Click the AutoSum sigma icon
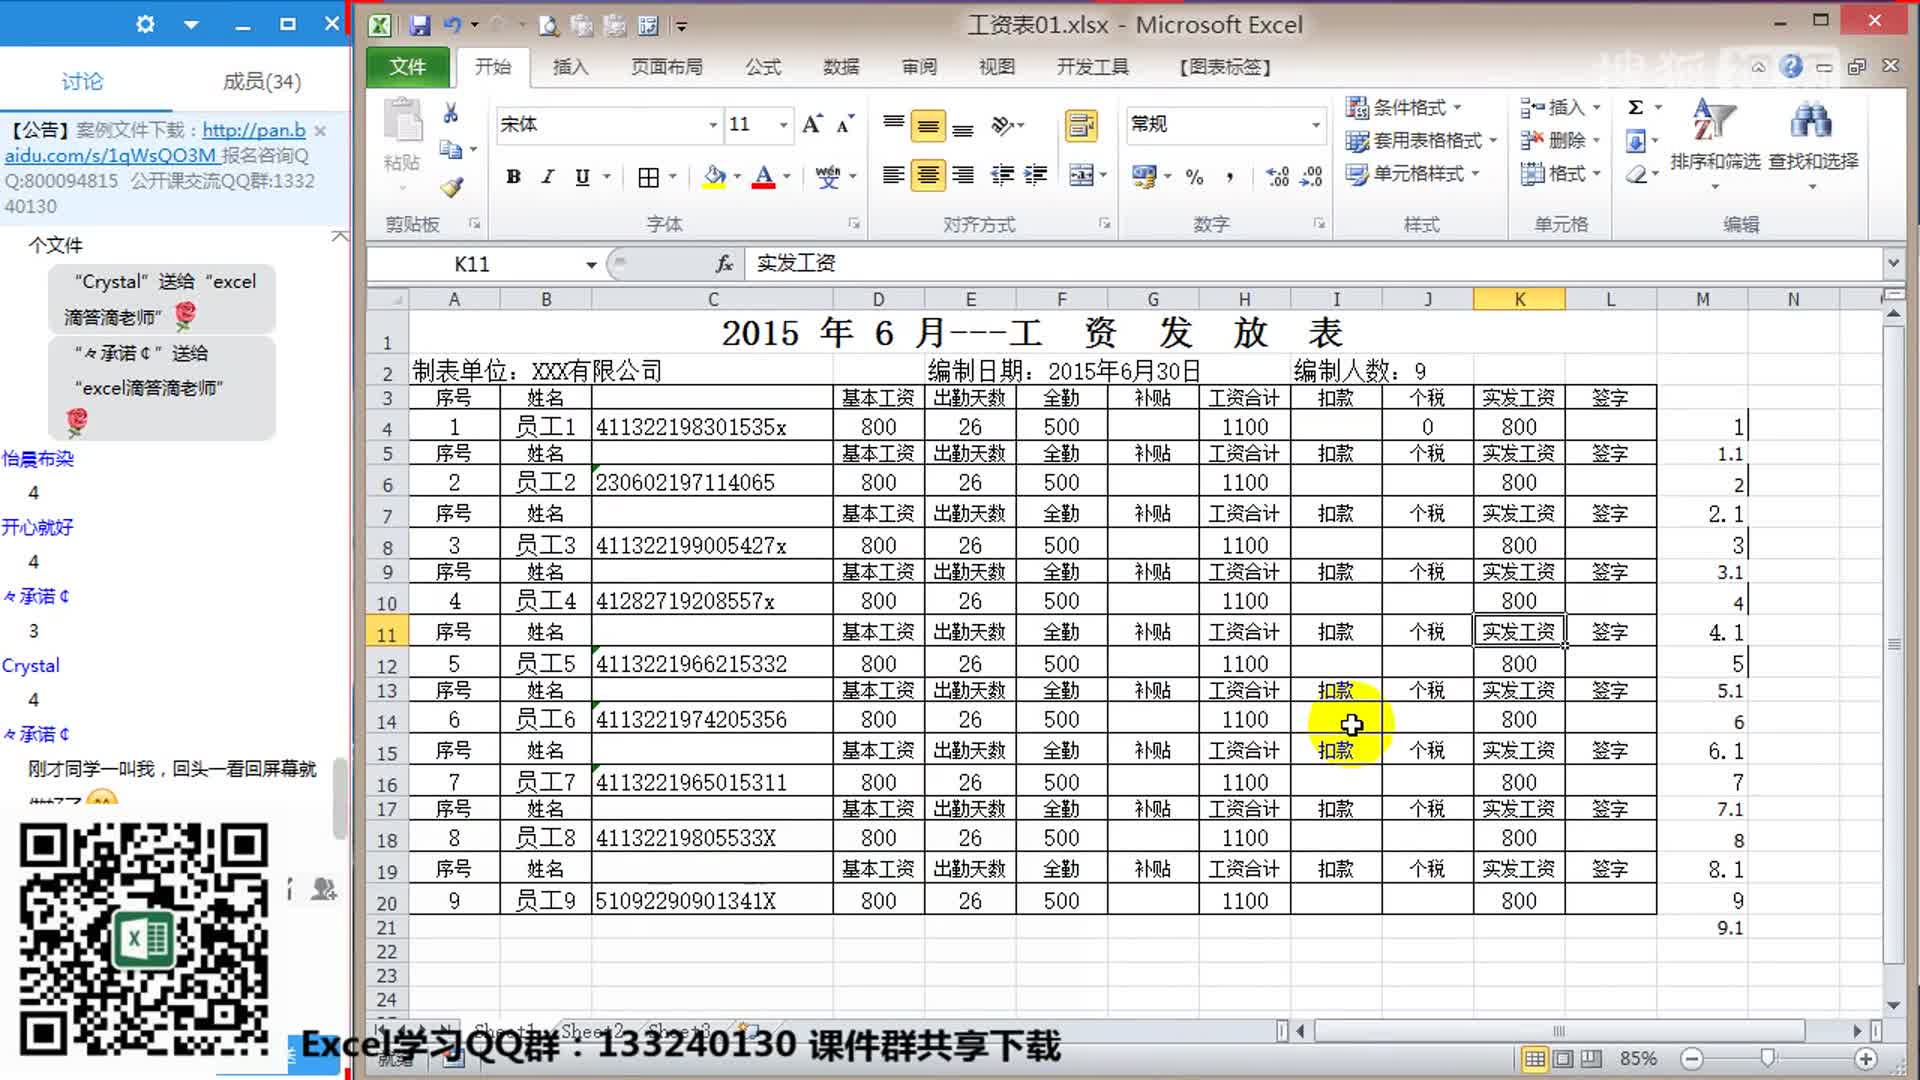 point(1635,107)
